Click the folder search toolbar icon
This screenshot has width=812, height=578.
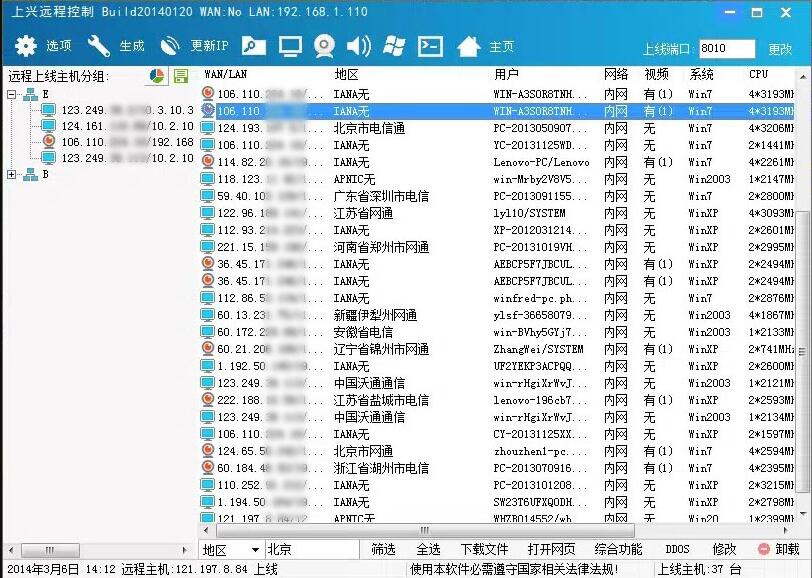click(254, 46)
